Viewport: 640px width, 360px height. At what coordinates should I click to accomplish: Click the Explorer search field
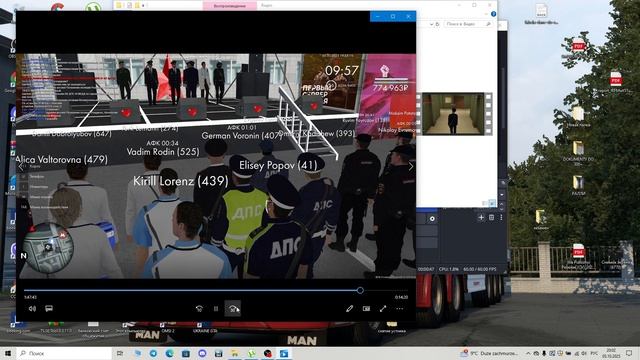(x=468, y=24)
